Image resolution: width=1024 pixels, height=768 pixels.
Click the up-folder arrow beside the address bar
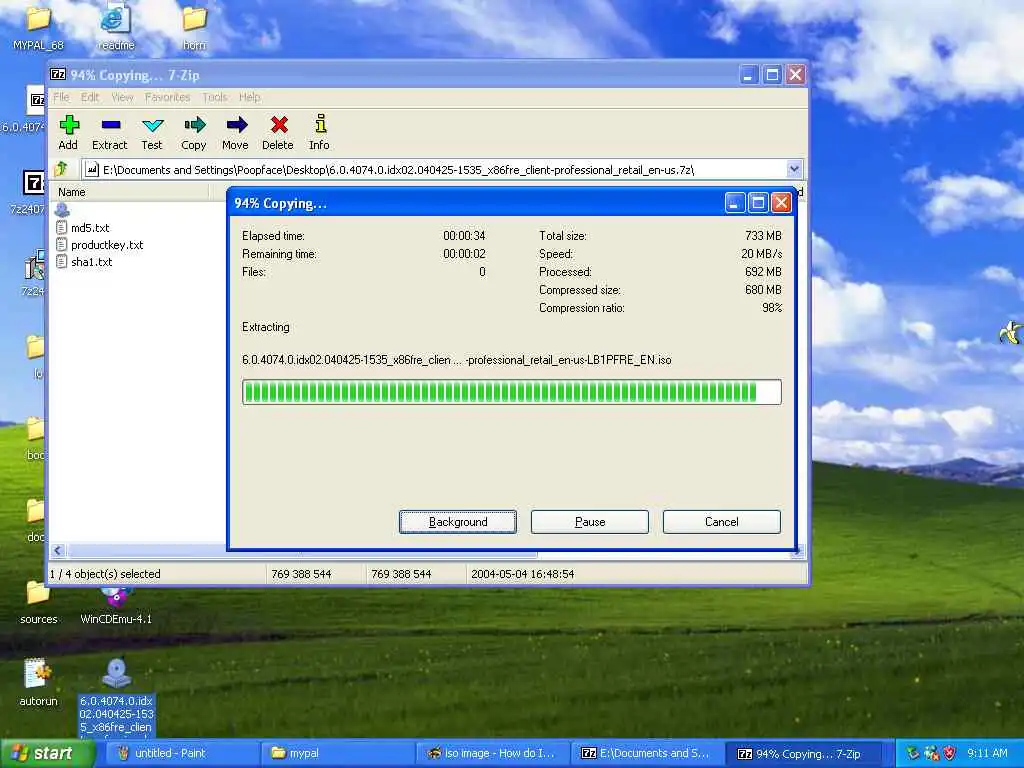[61, 169]
